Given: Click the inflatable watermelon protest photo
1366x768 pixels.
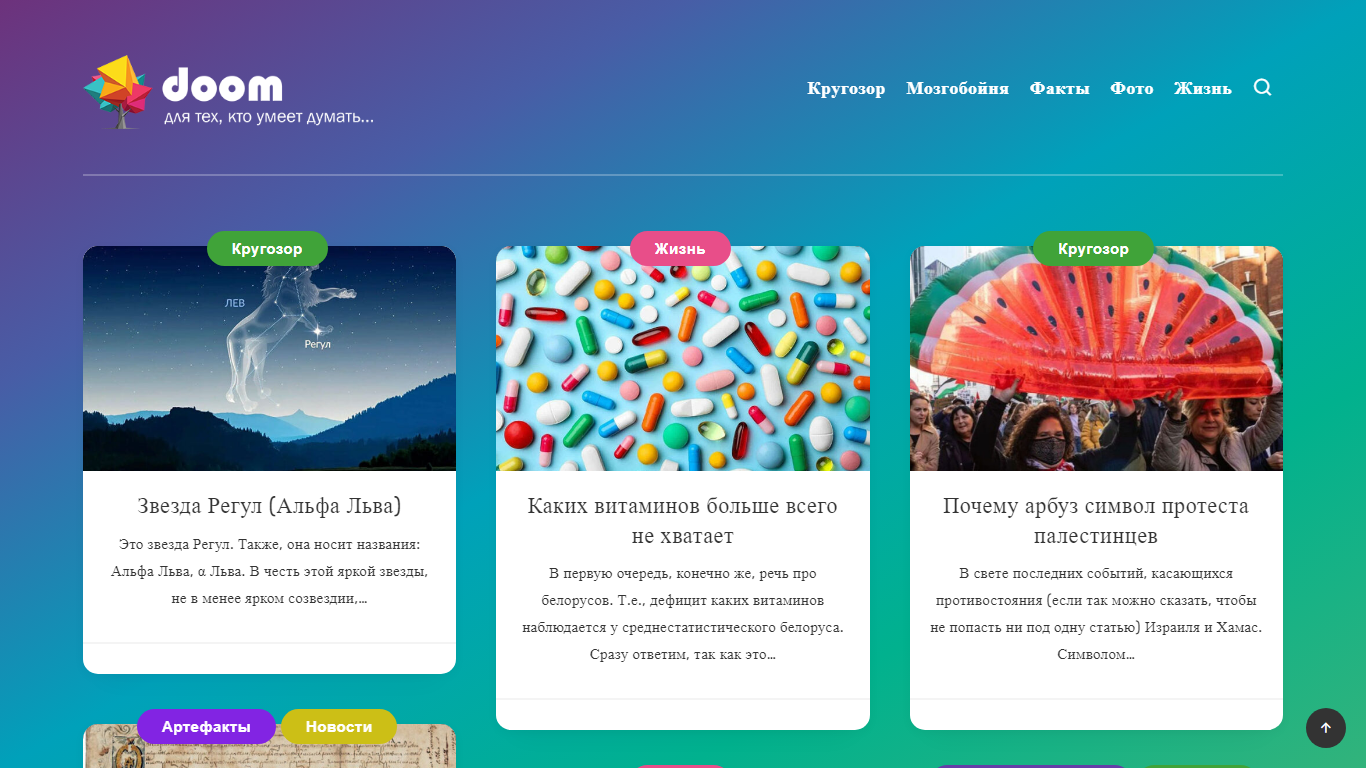Looking at the screenshot, I should coord(1096,358).
